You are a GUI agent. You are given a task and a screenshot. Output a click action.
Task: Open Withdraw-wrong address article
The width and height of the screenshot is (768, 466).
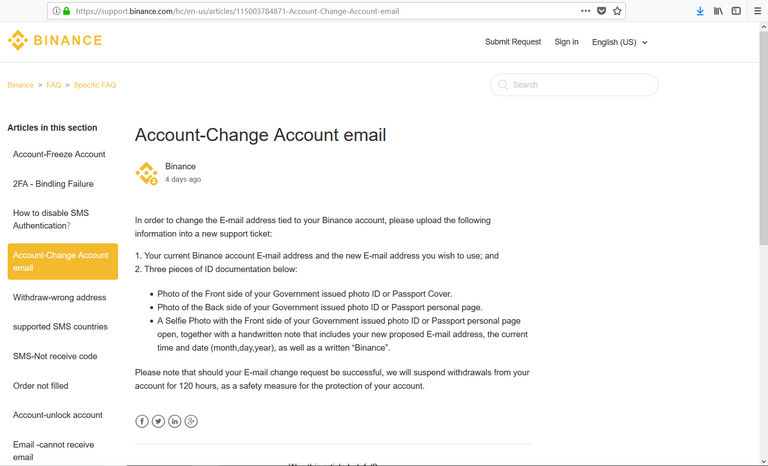pos(59,297)
